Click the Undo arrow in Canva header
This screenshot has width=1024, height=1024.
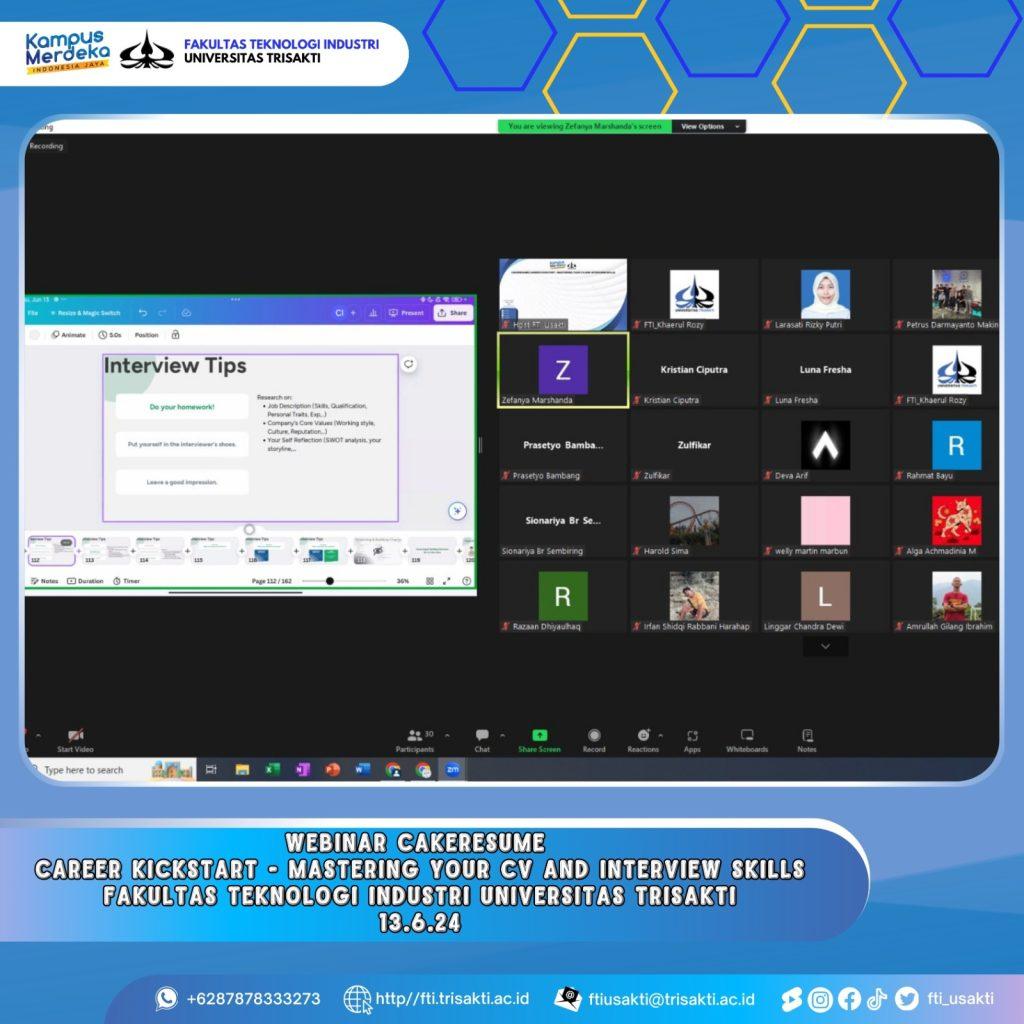point(143,313)
